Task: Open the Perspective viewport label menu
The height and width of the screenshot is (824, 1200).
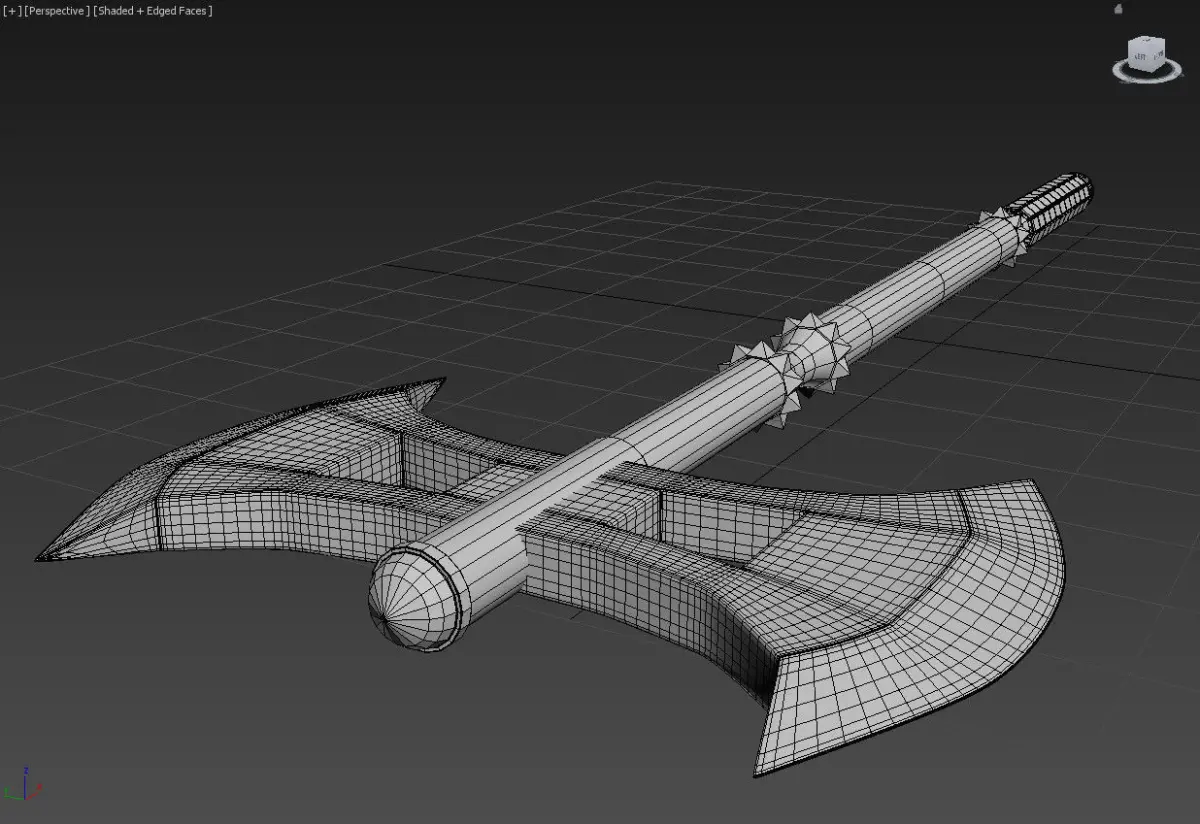Action: 57,11
